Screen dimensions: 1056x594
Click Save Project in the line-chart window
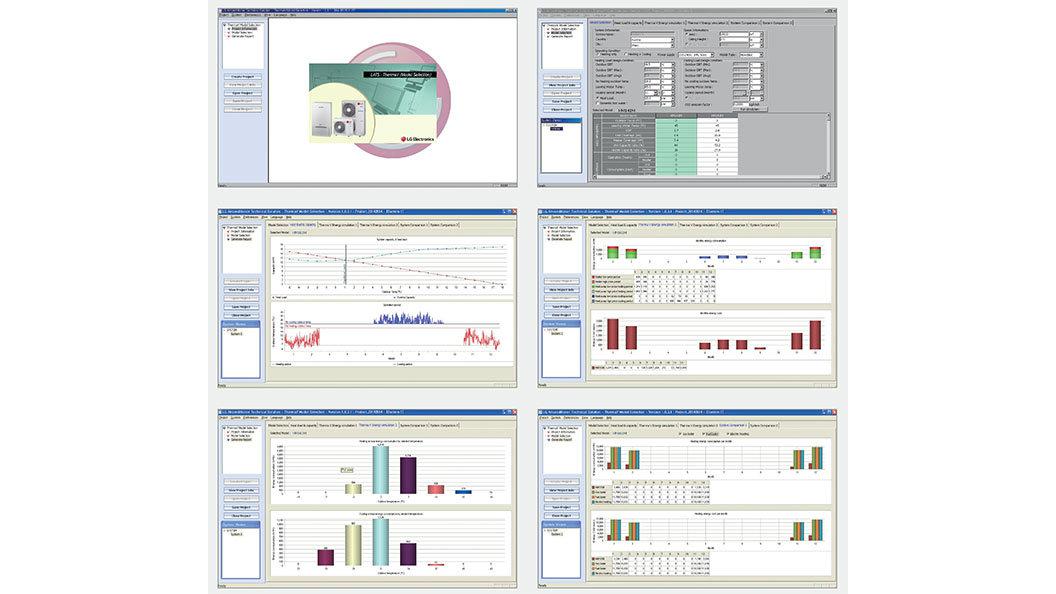(241, 307)
